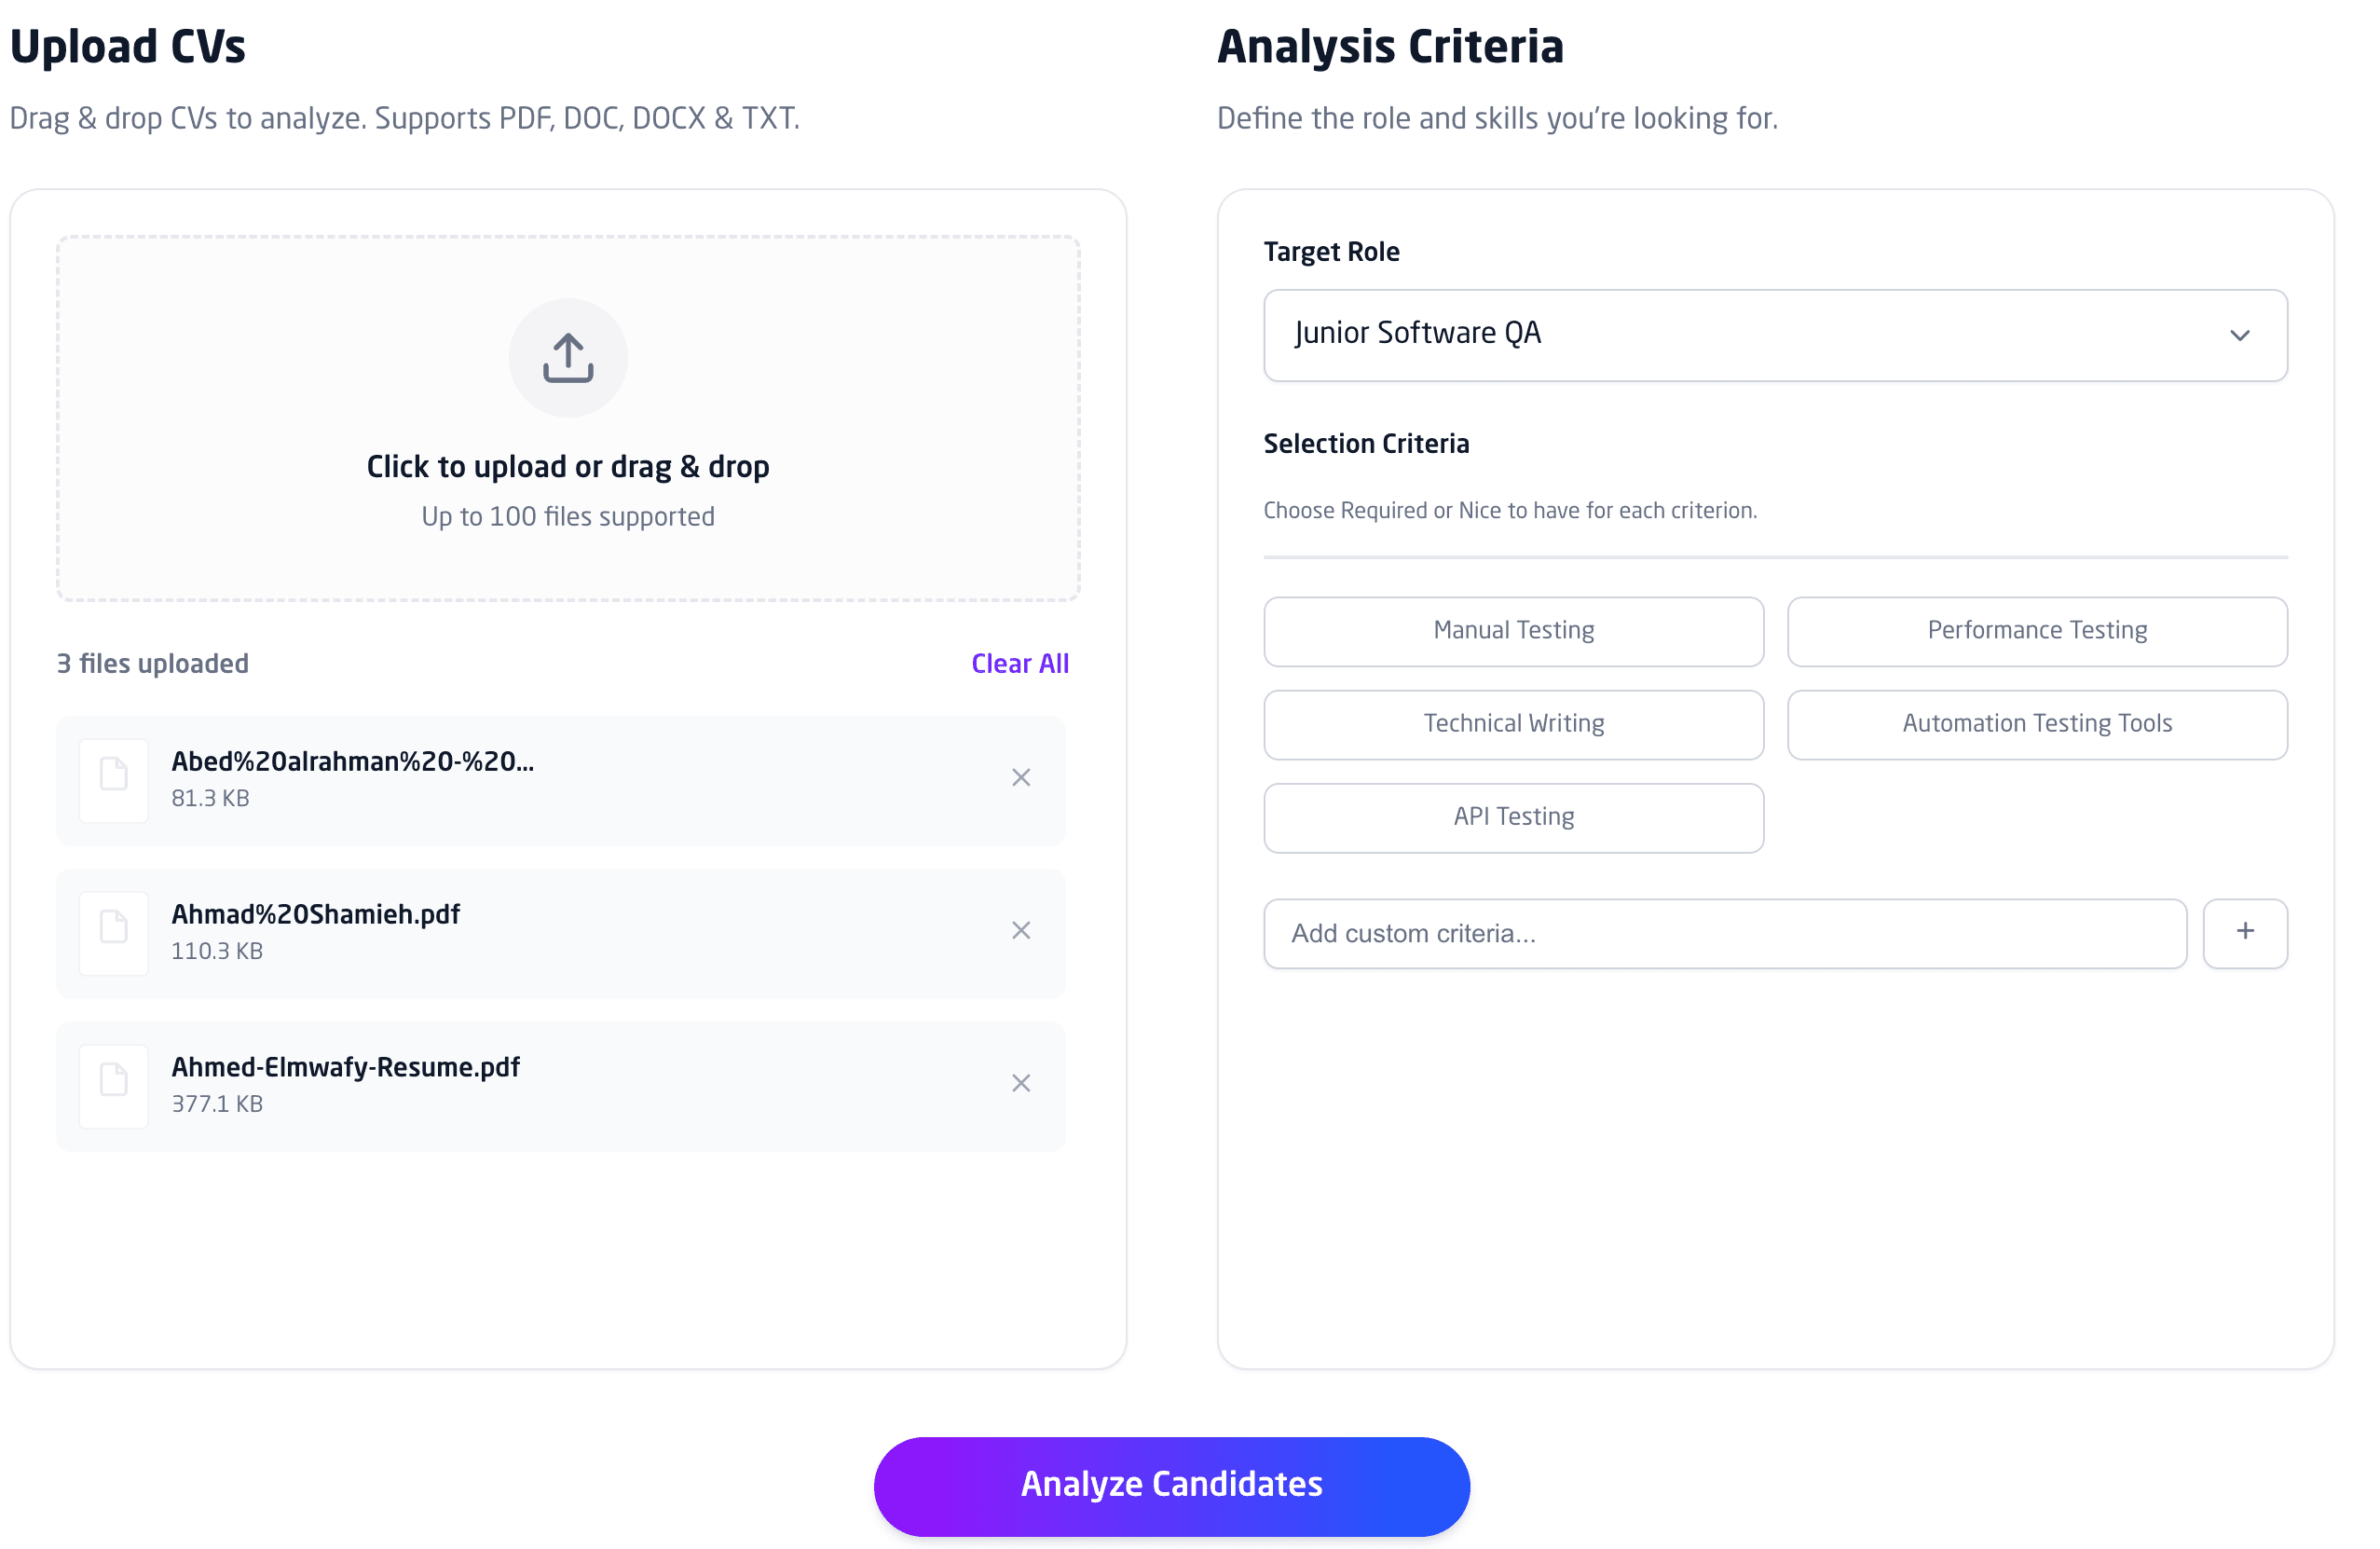Remove Ahmad%20Shamieh.pdf from the list
The width and height of the screenshot is (2380, 1549).
[x=1020, y=930]
